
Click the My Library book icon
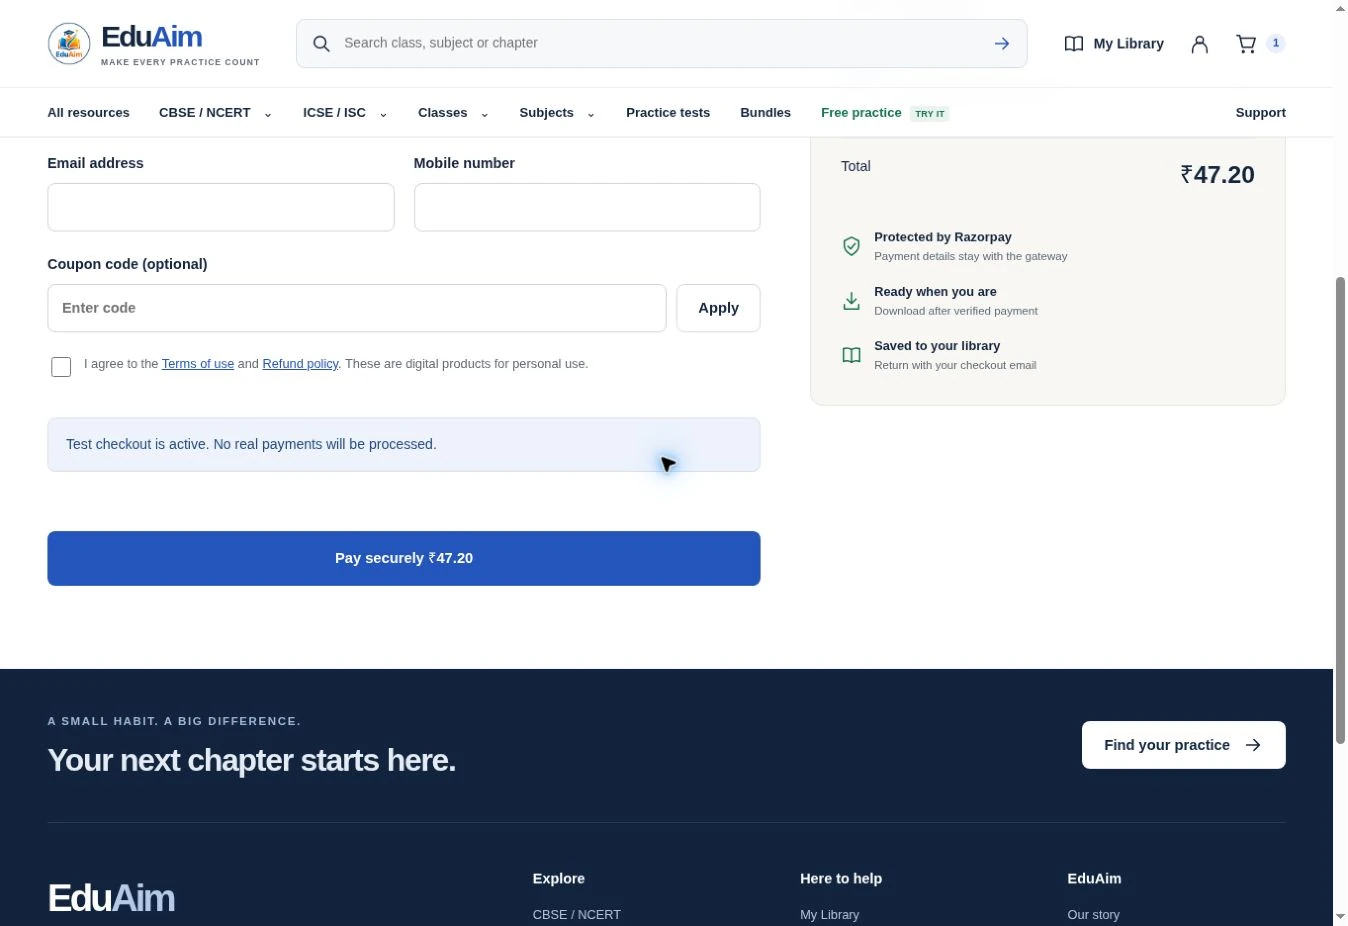click(1074, 44)
